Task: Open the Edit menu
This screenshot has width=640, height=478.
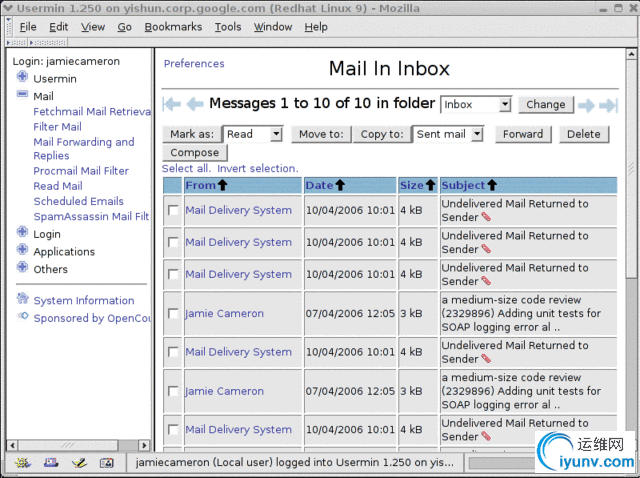Action: point(58,27)
